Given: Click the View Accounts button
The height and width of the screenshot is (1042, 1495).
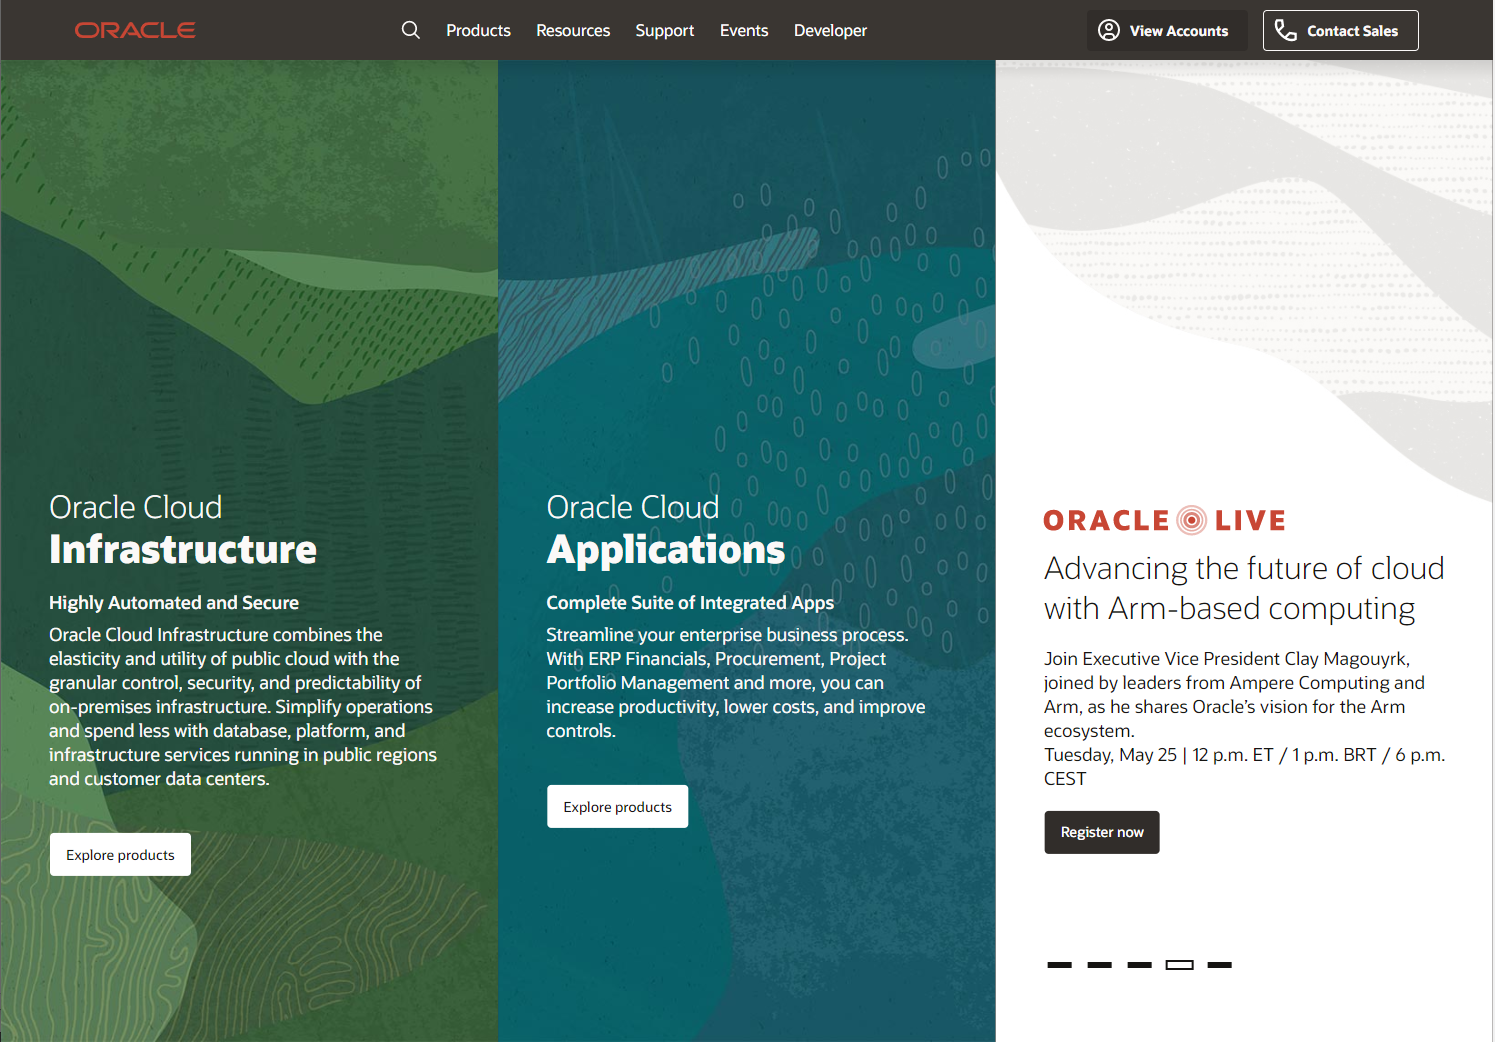Looking at the screenshot, I should pyautogui.click(x=1167, y=30).
